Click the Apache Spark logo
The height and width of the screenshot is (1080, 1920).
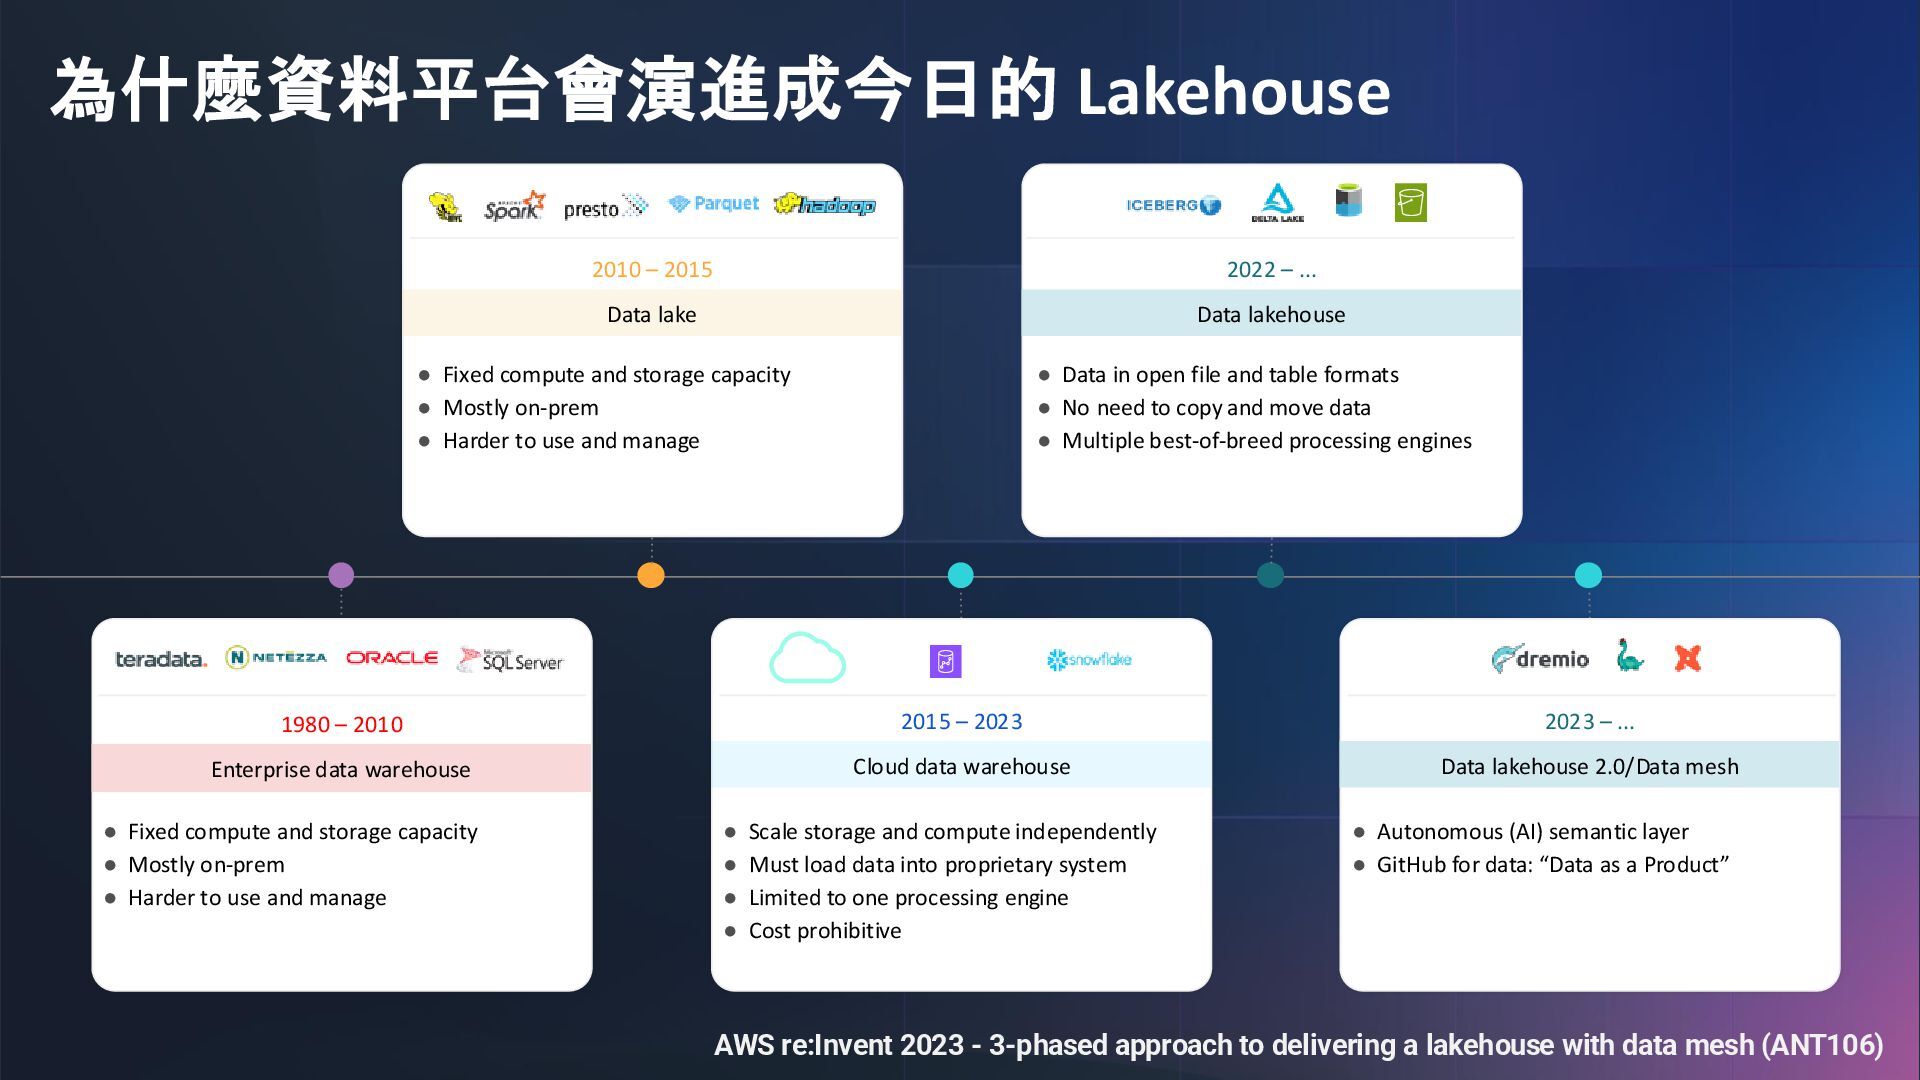[x=514, y=206]
